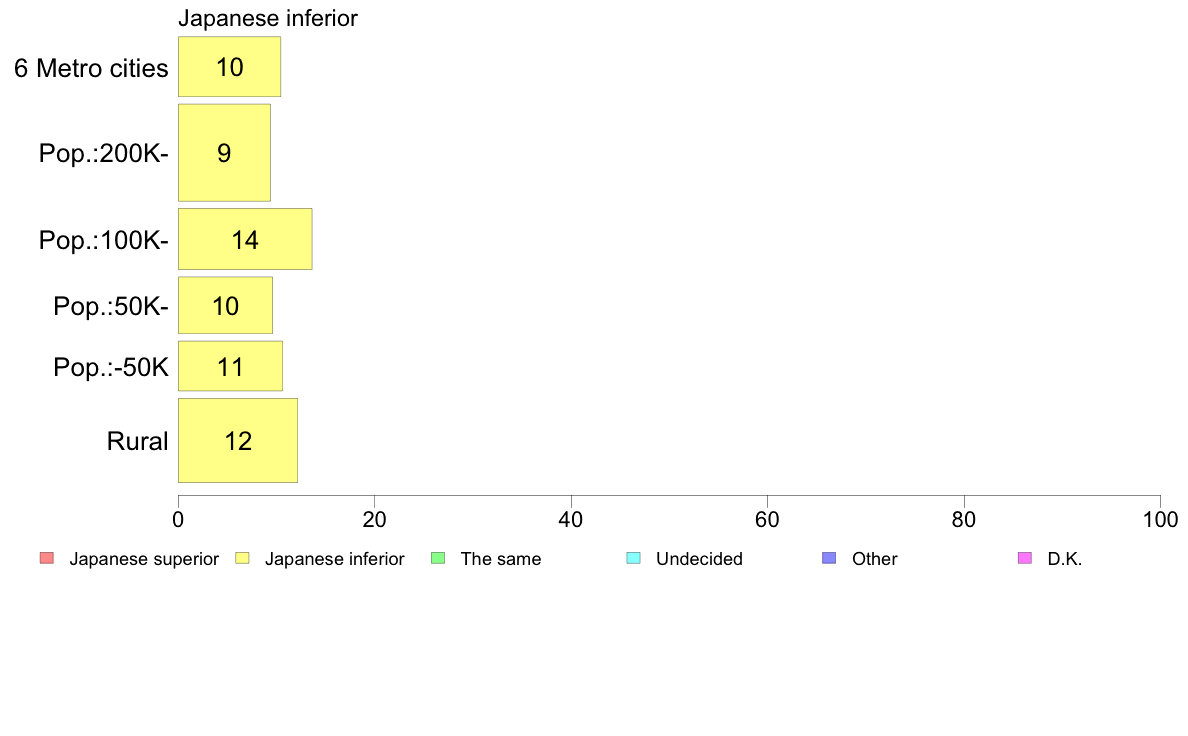Click the green The same legend swatch
The width and height of the screenshot is (1188, 736).
point(438,559)
